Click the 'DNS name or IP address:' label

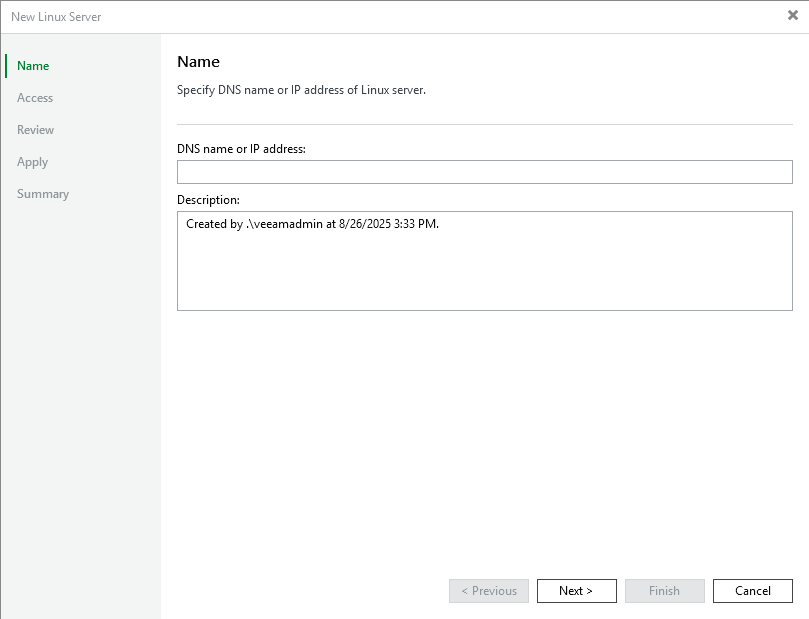tap(241, 148)
